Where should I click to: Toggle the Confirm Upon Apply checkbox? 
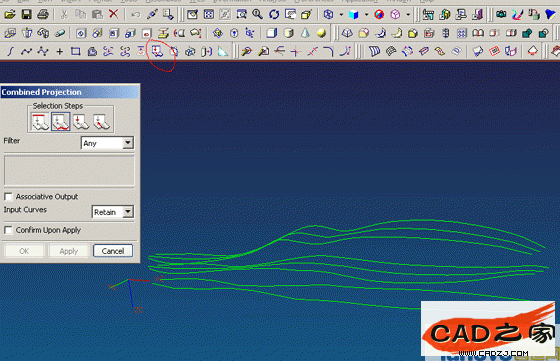8,230
